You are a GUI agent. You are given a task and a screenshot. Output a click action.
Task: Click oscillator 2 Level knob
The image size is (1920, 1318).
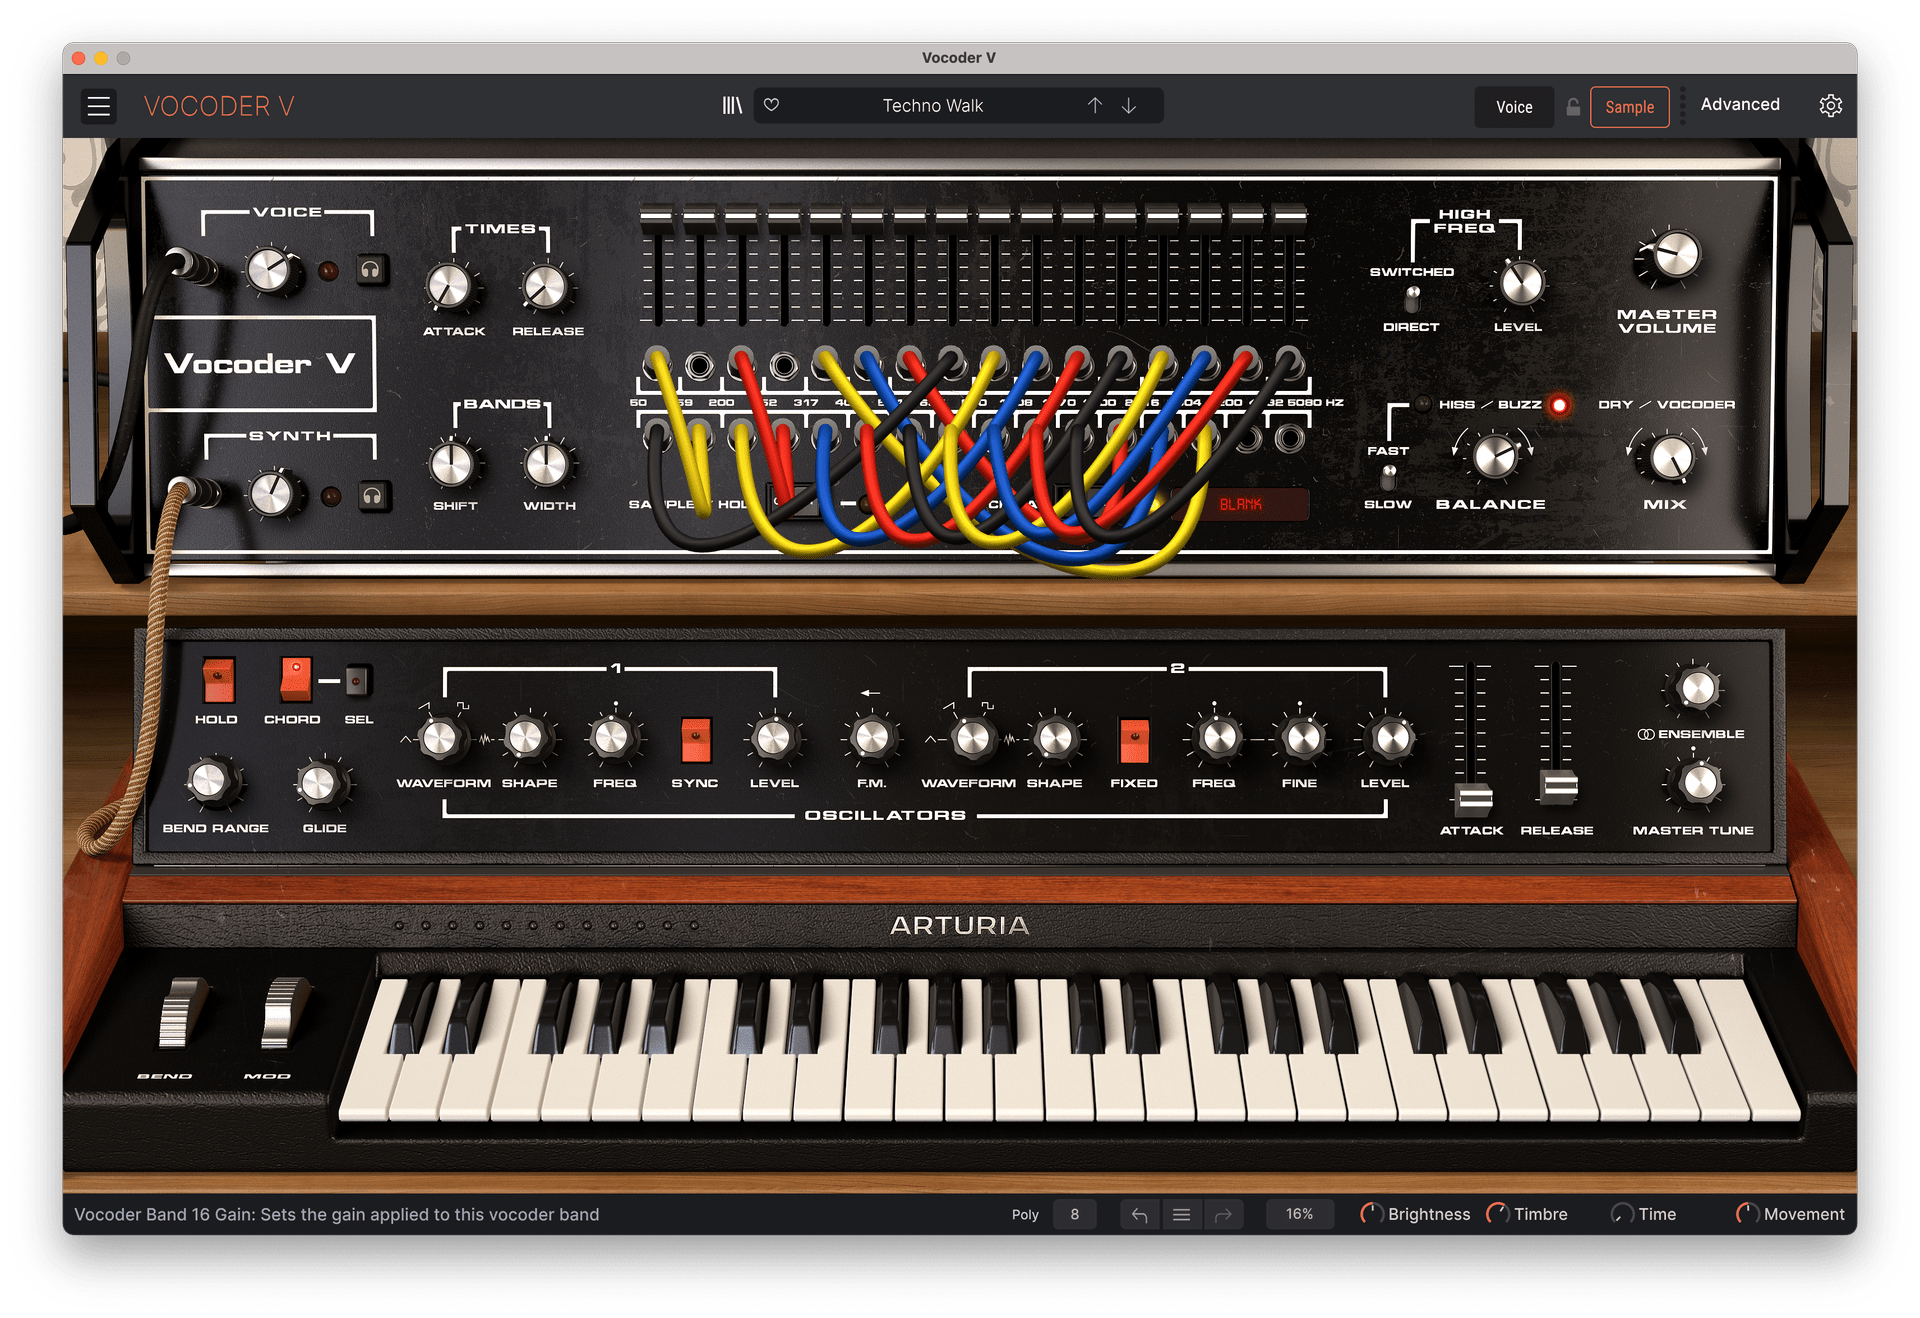click(1391, 739)
